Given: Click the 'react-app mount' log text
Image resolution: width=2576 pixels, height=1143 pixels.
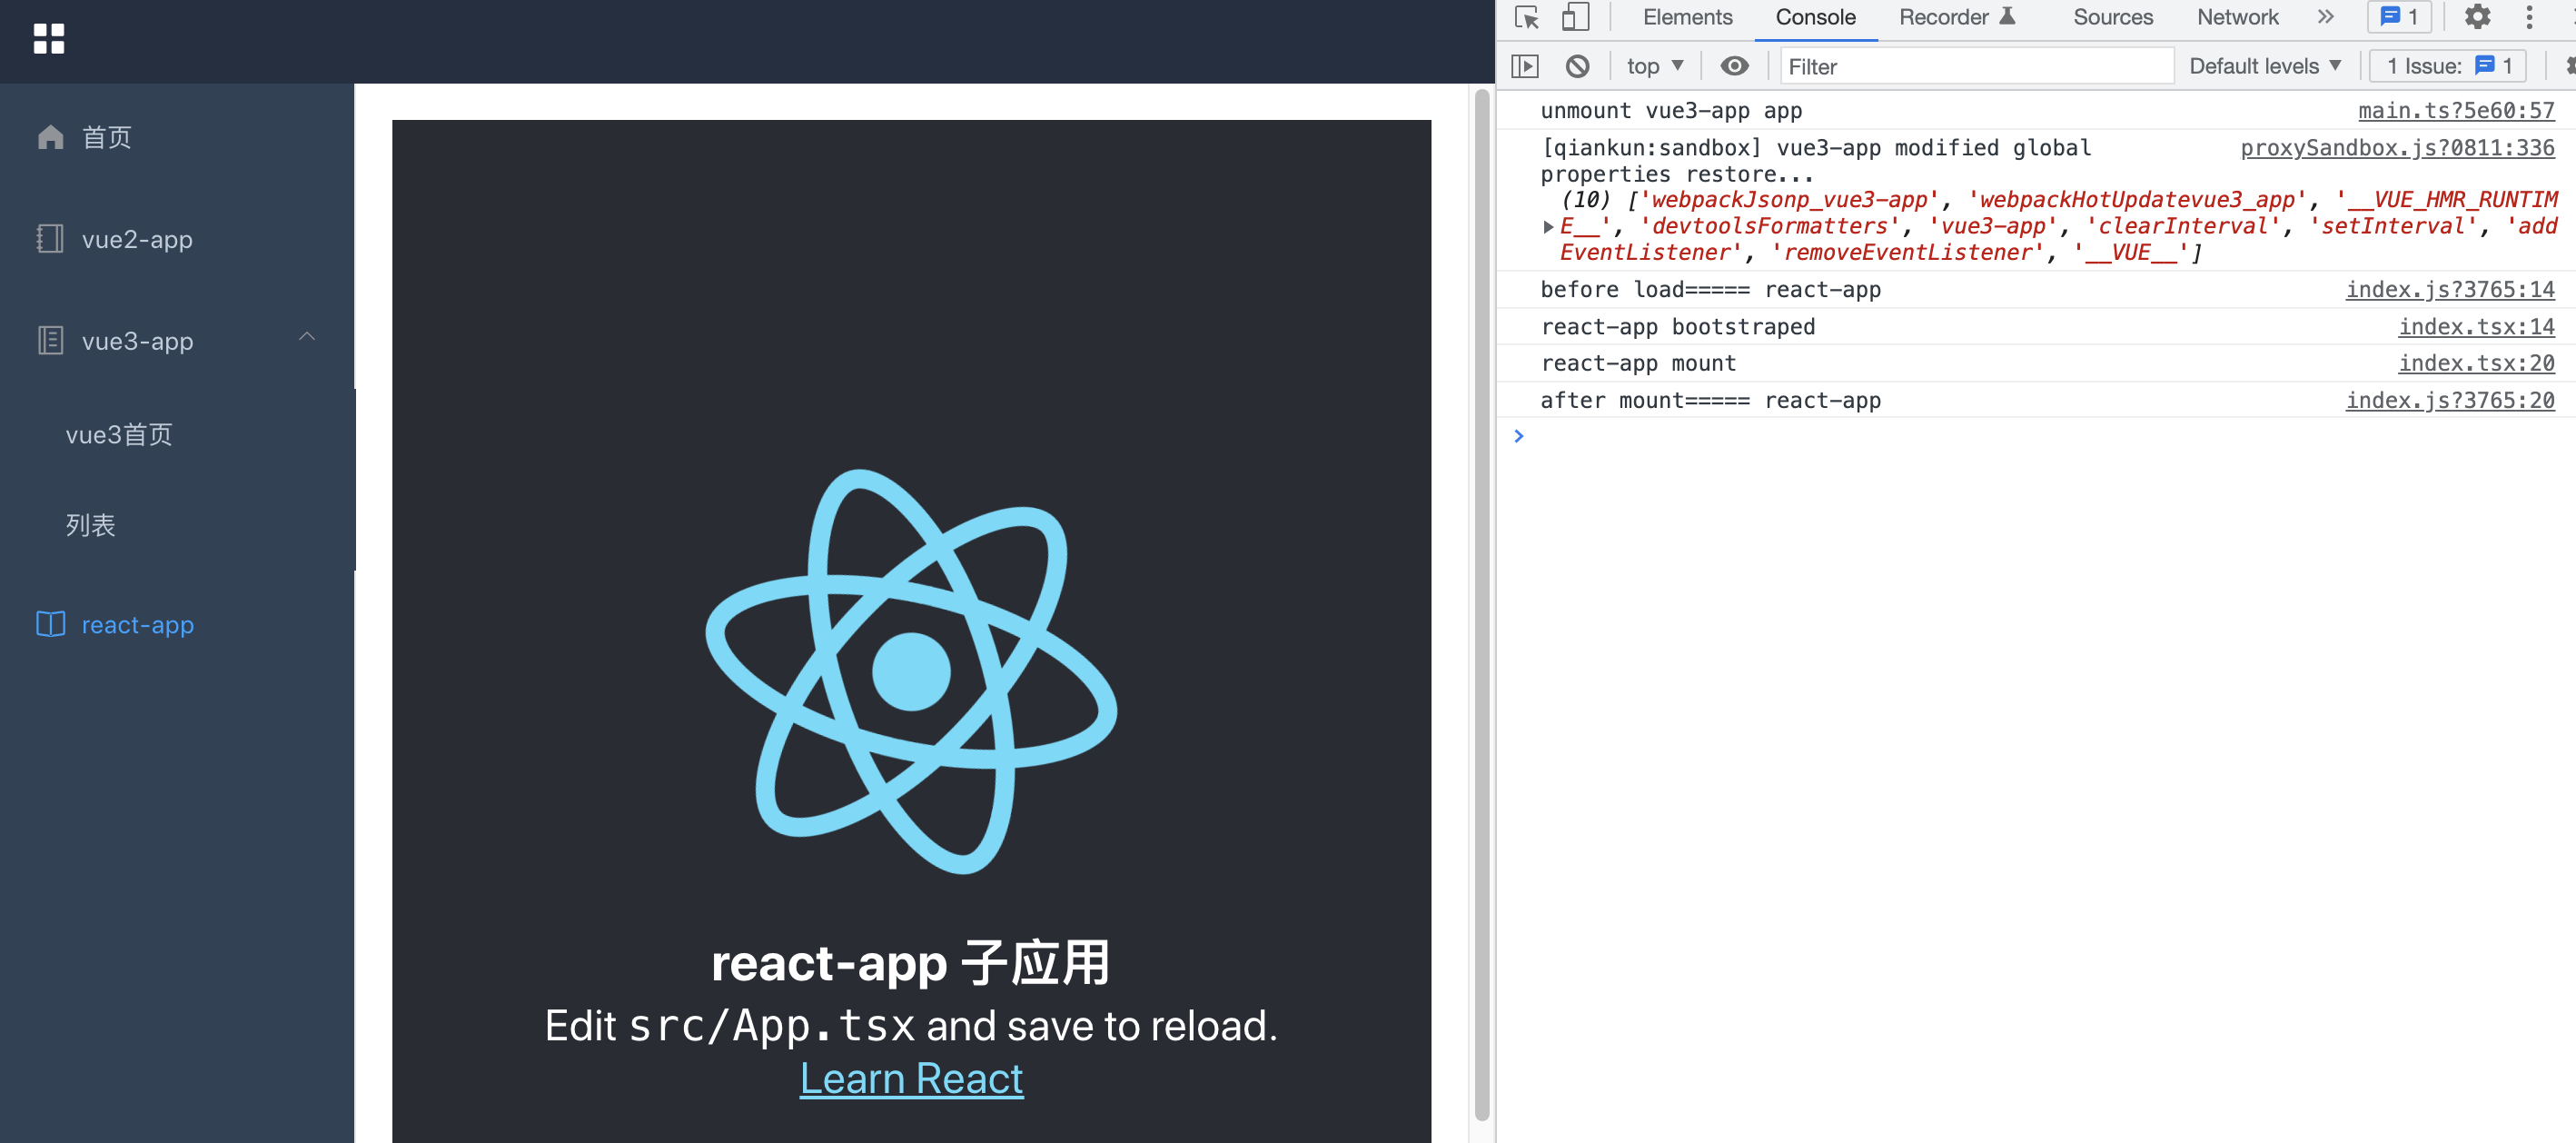Looking at the screenshot, I should (1638, 364).
